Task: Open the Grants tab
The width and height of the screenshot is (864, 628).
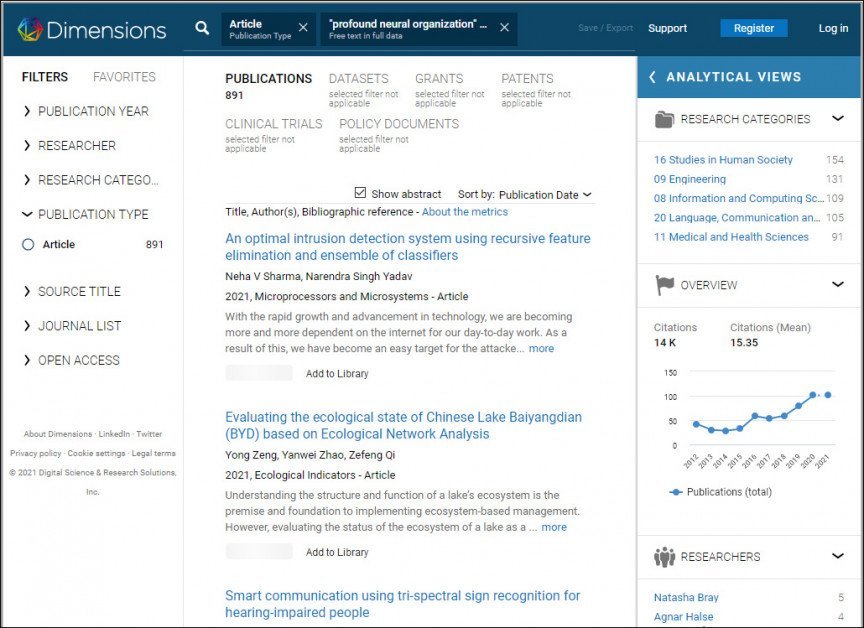Action: [439, 79]
